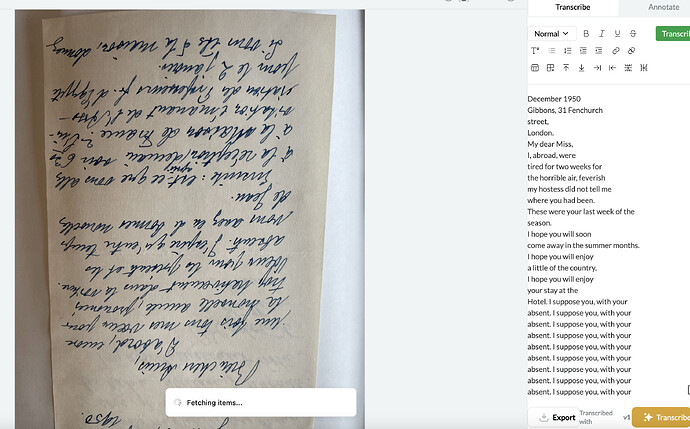Click the remove link icon
This screenshot has width=690, height=429.
631,51
